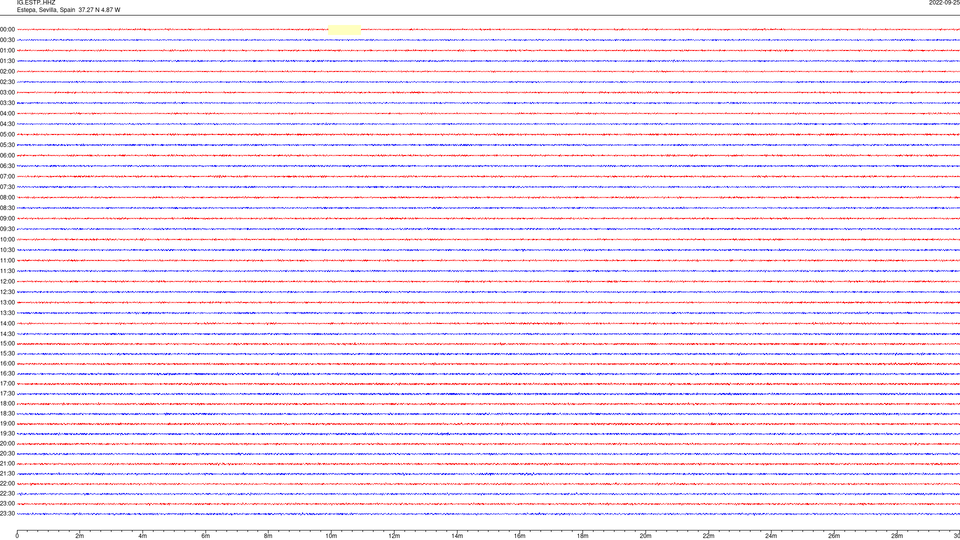Select the 19:30 row time label
Image resolution: width=960 pixels, height=540 pixels.
click(7, 434)
